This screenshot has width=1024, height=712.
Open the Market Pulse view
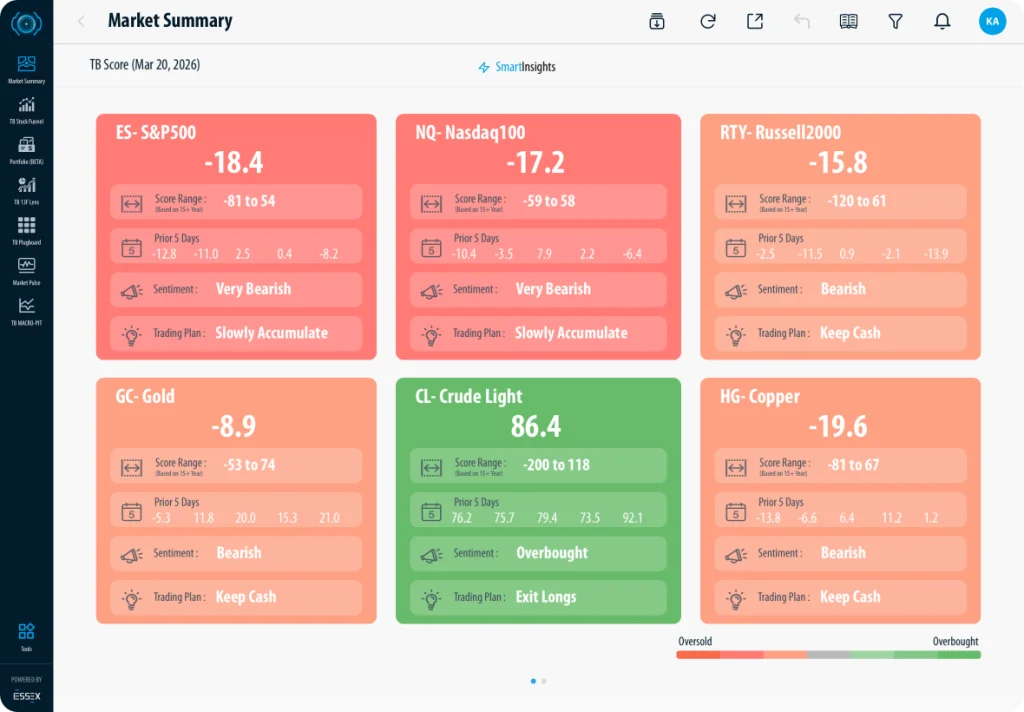(x=26, y=267)
